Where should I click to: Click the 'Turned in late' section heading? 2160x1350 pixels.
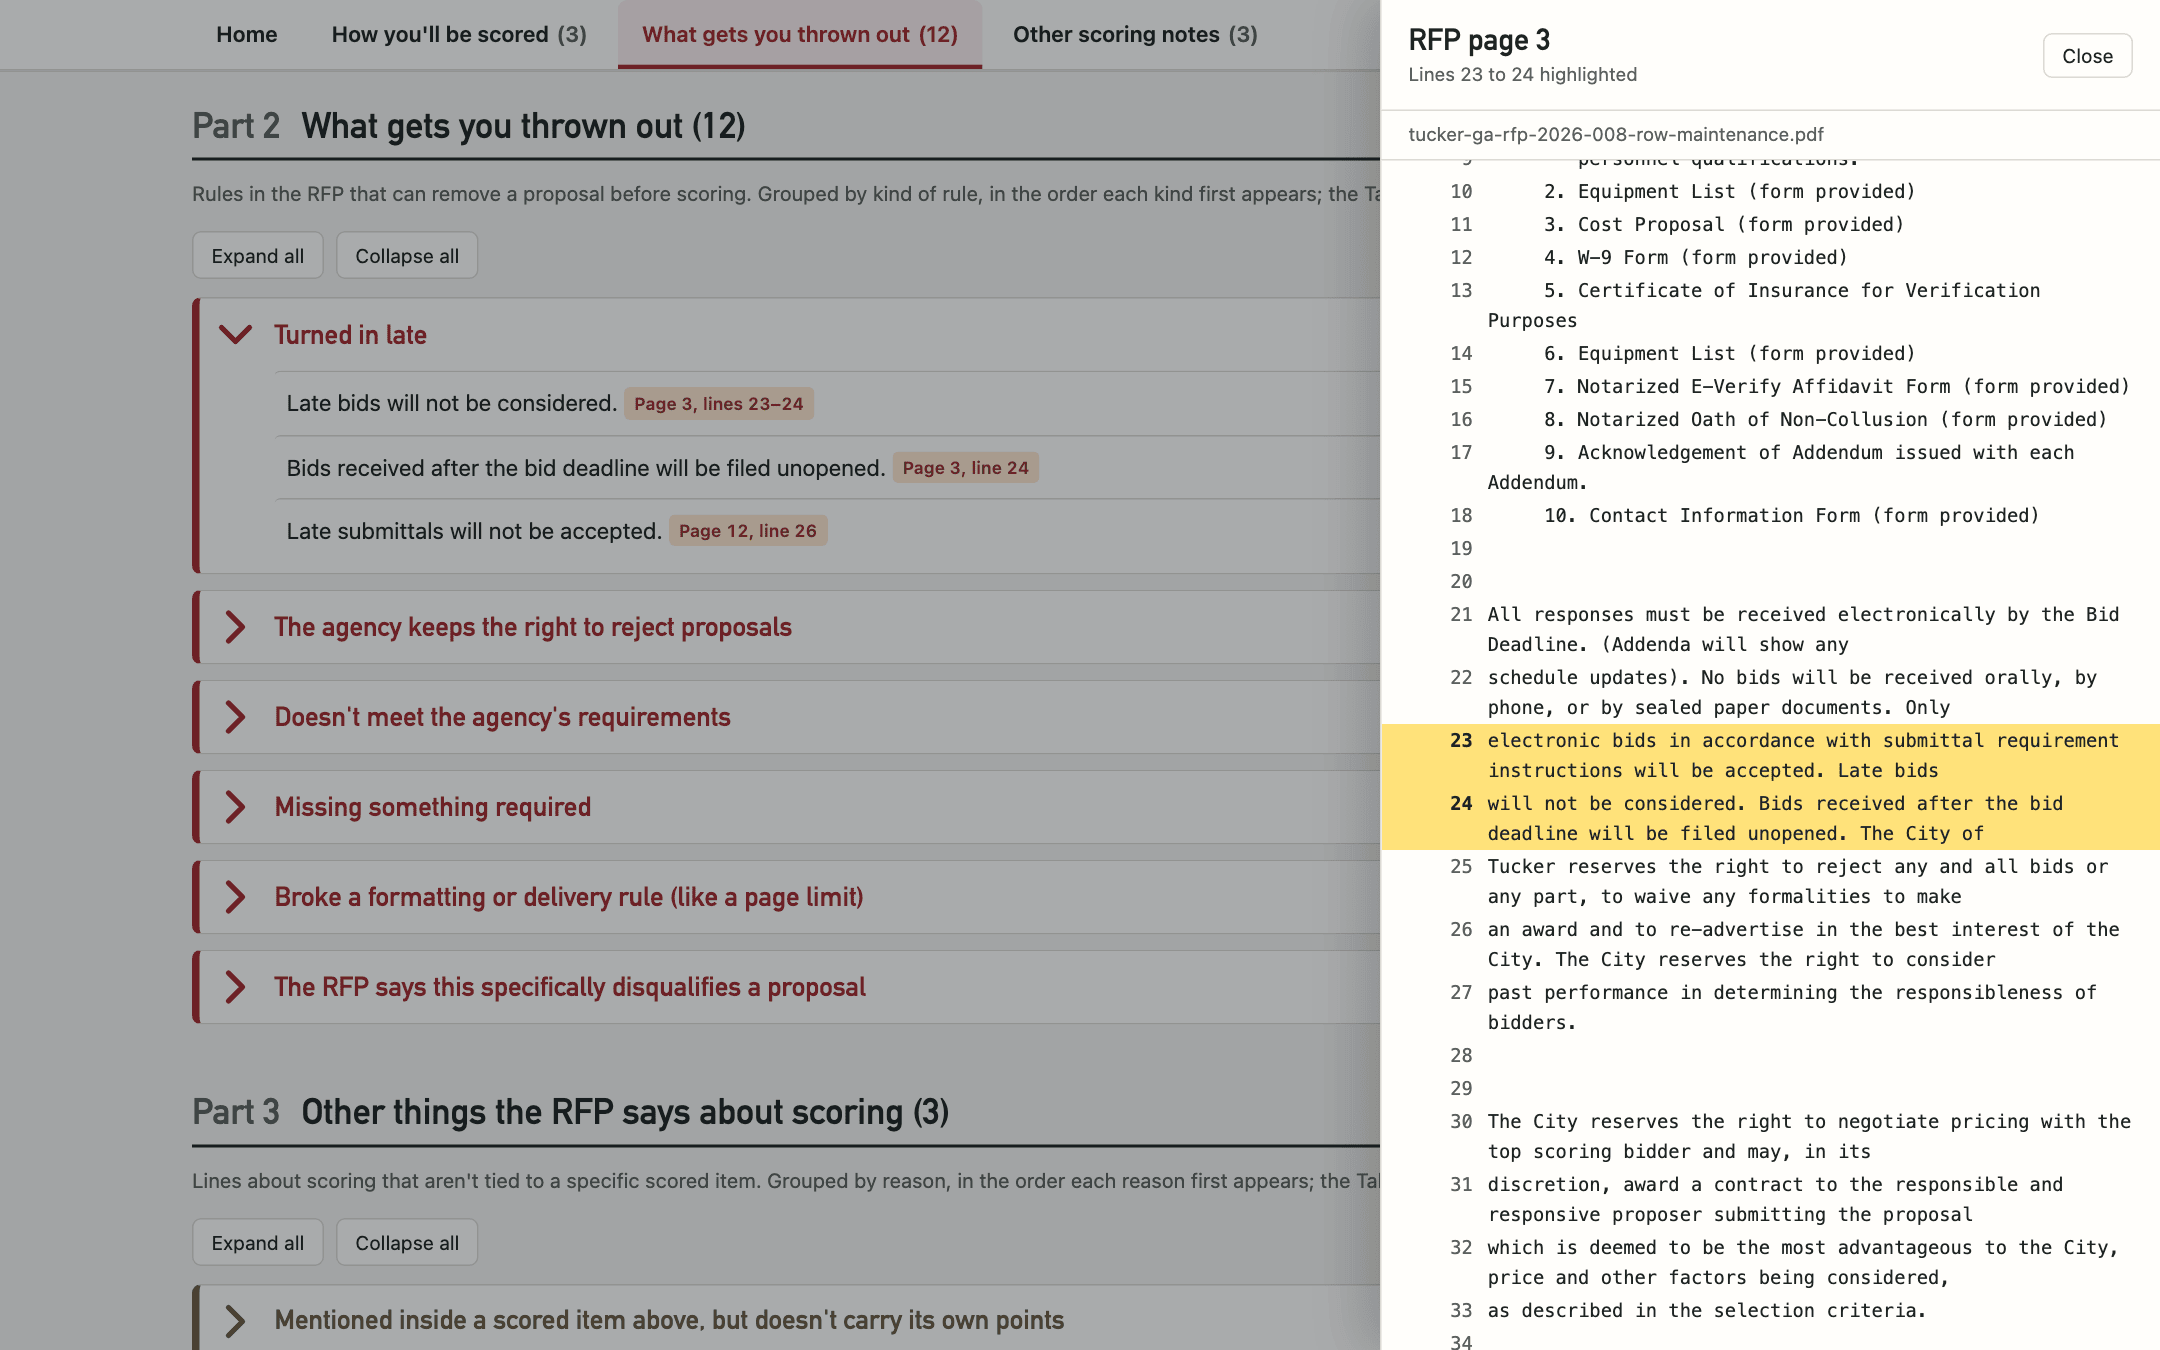coord(350,335)
